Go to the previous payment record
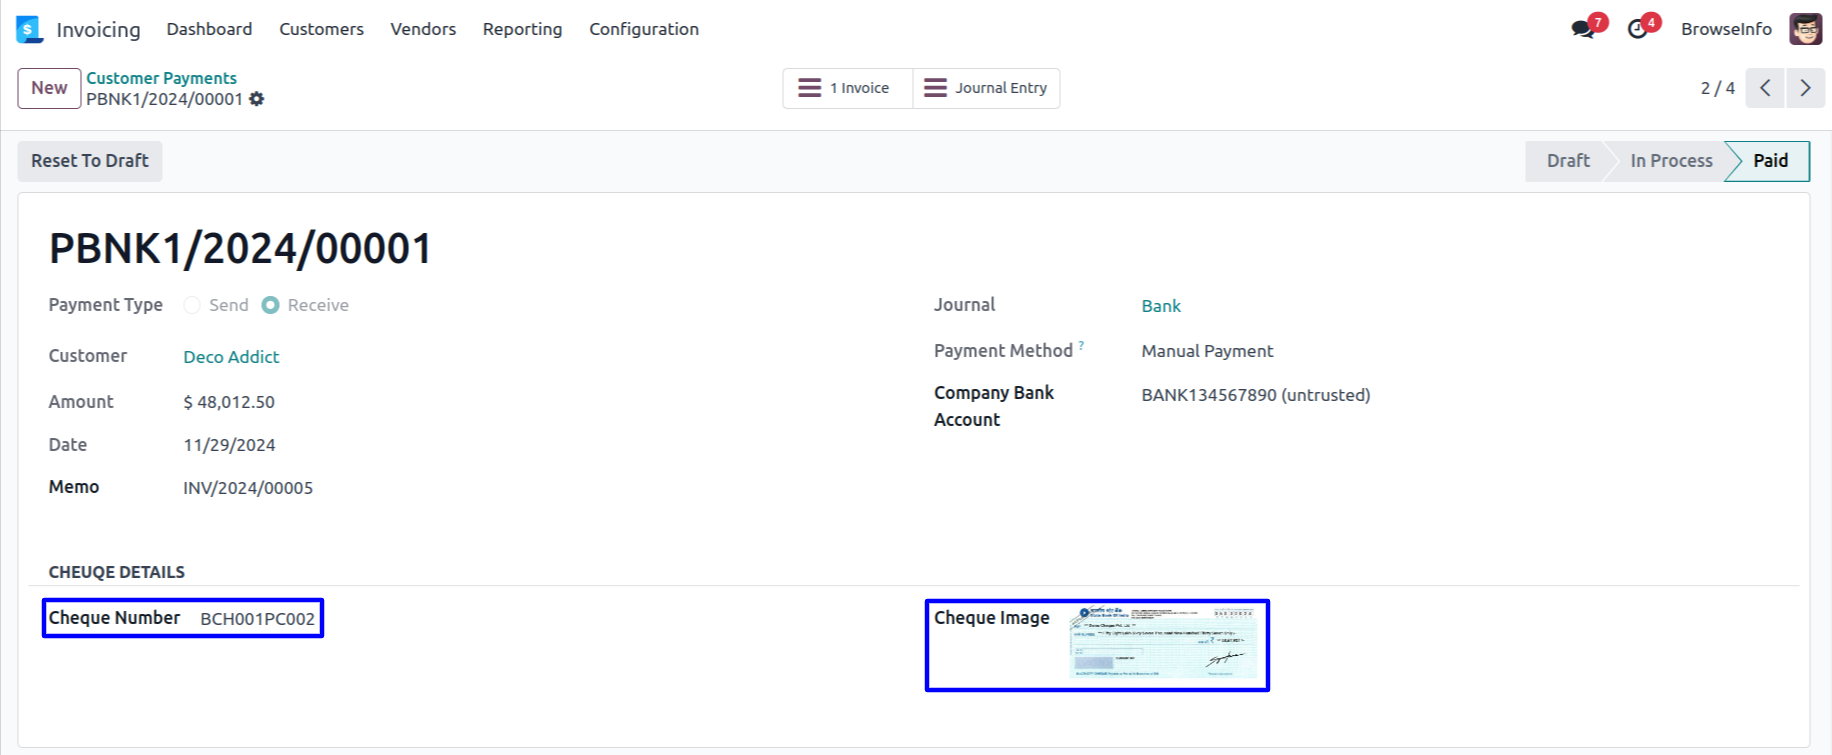 point(1765,88)
